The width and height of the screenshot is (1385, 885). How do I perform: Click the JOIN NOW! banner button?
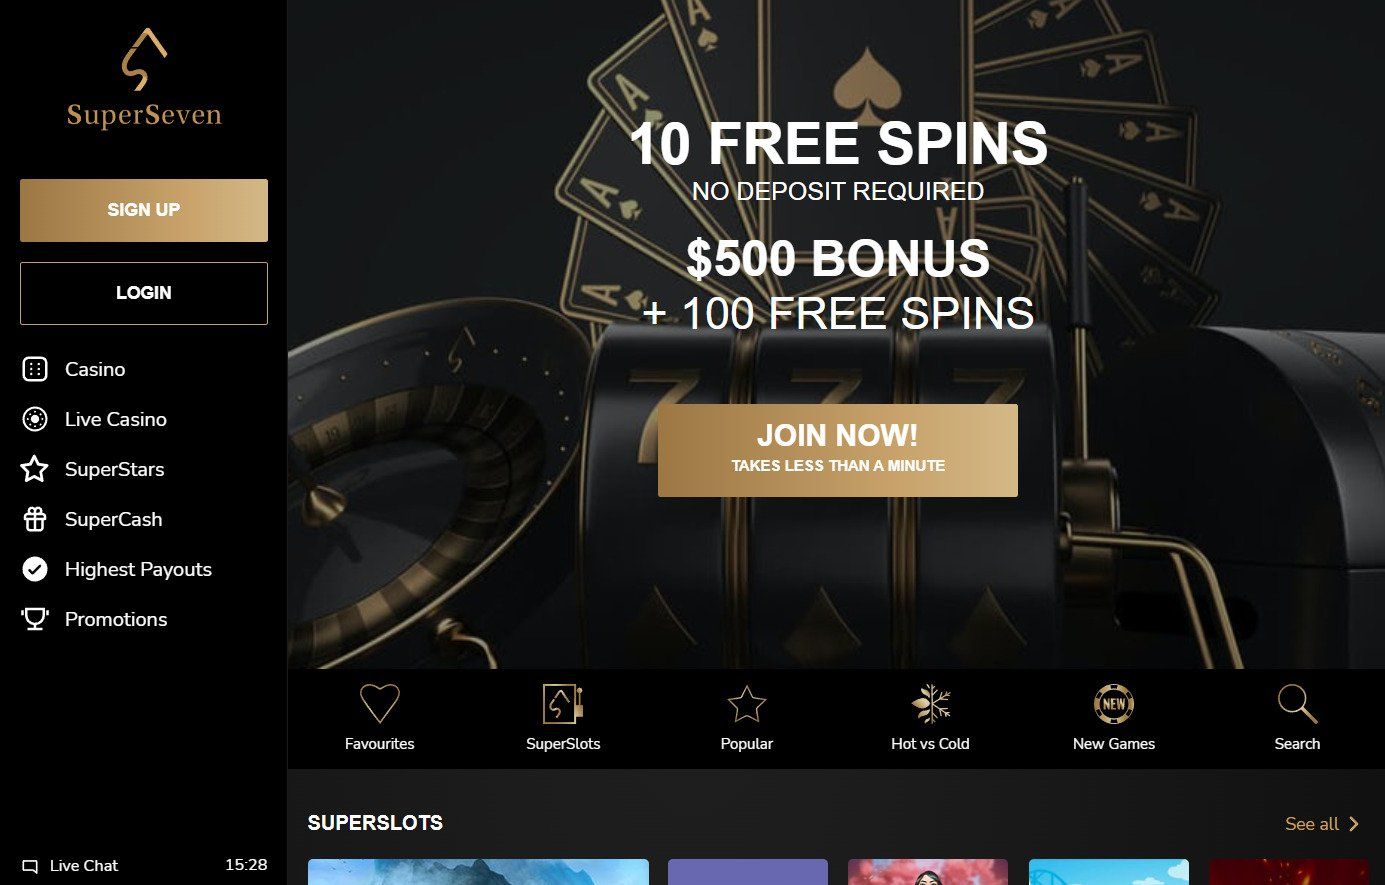point(838,450)
